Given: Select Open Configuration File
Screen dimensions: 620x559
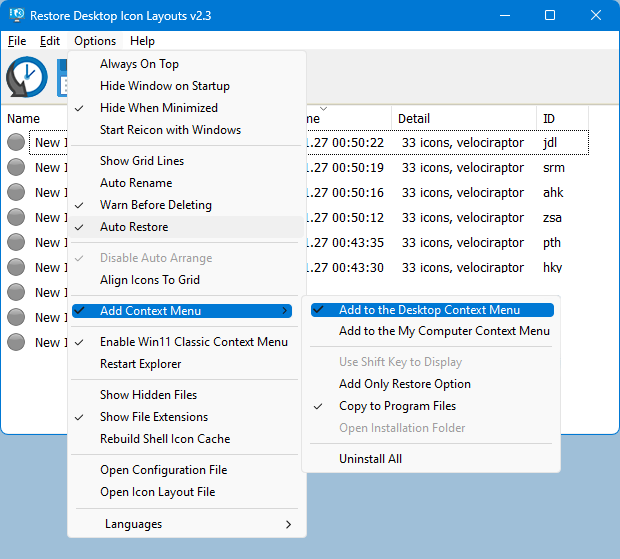Looking at the screenshot, I should [x=186, y=470].
